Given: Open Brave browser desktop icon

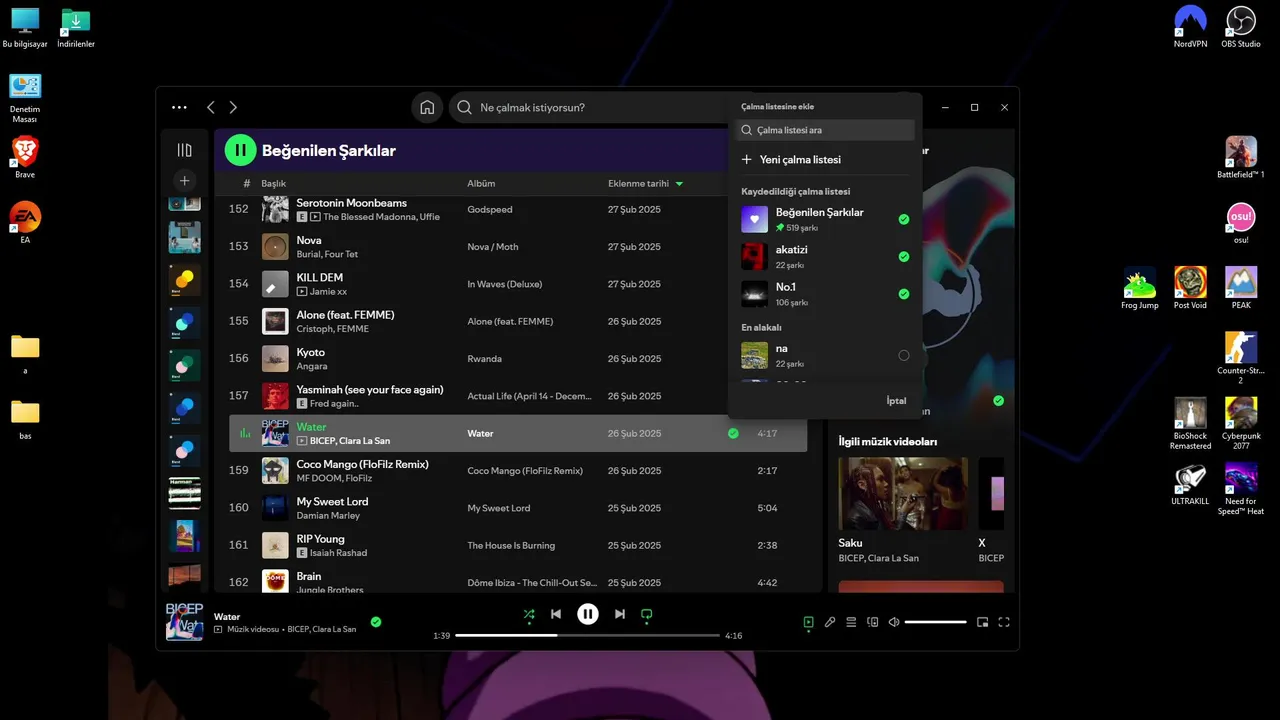Looking at the screenshot, I should (25, 157).
